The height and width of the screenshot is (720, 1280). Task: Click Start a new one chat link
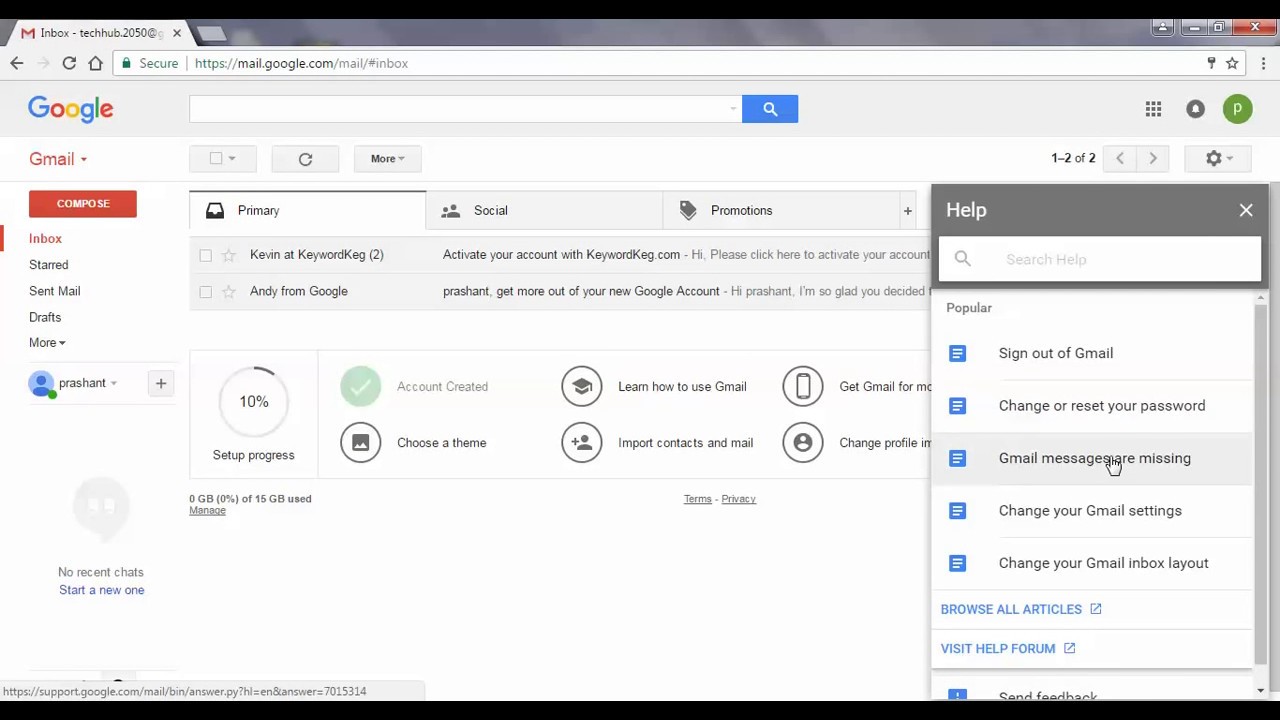tap(101, 590)
